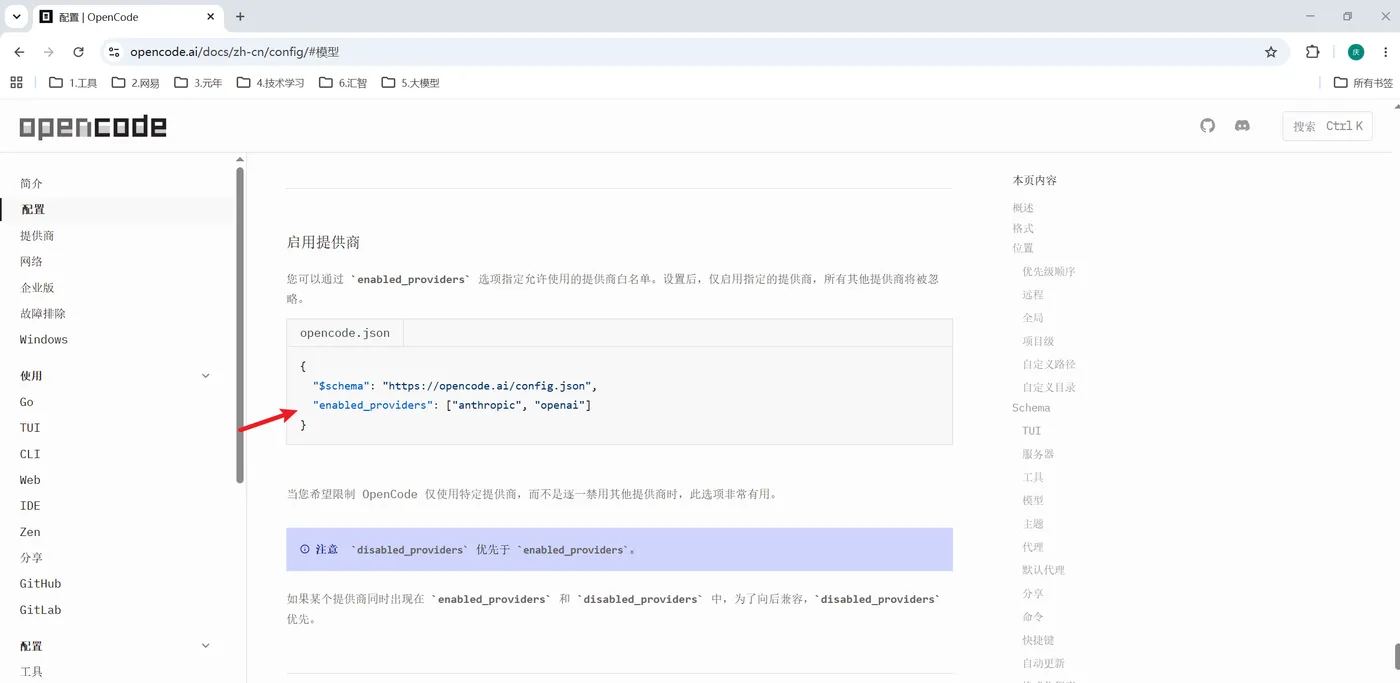Image resolution: width=1400 pixels, height=683 pixels.
Task: Open Windows in the sidebar
Action: click(44, 340)
